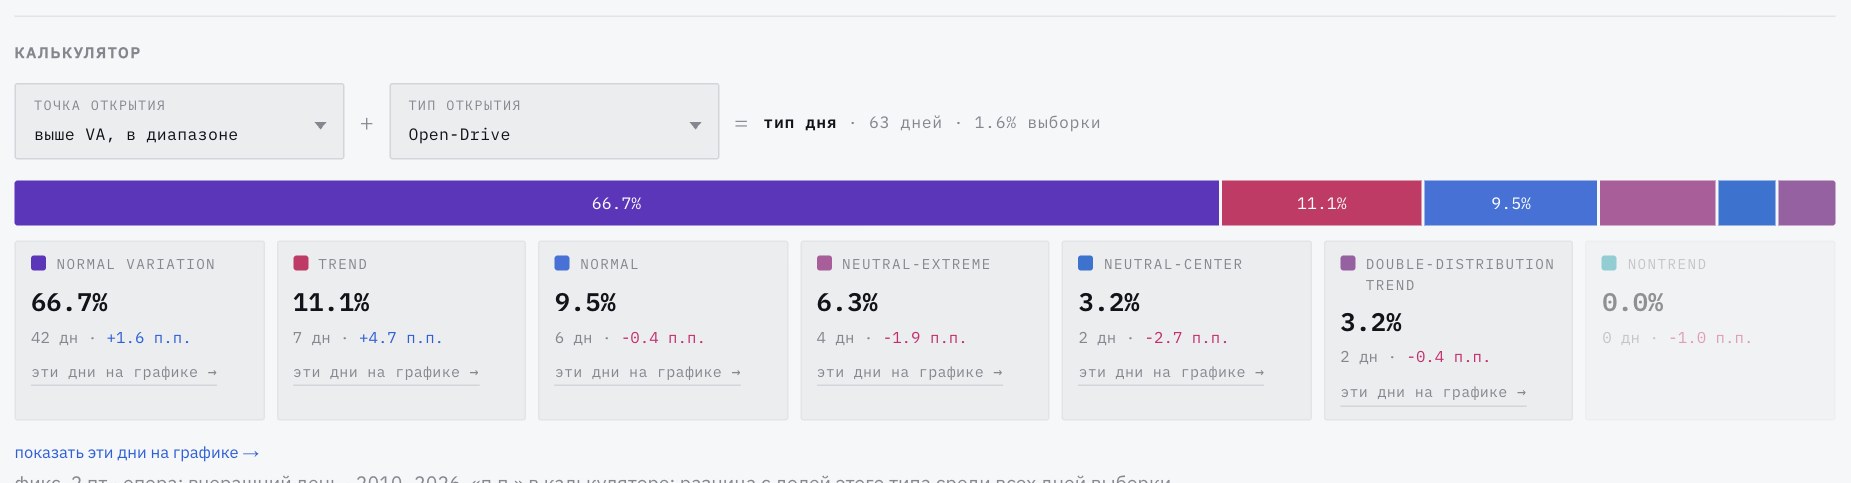The image size is (1851, 483).
Task: Click the Trend color swatch
Action: [301, 263]
